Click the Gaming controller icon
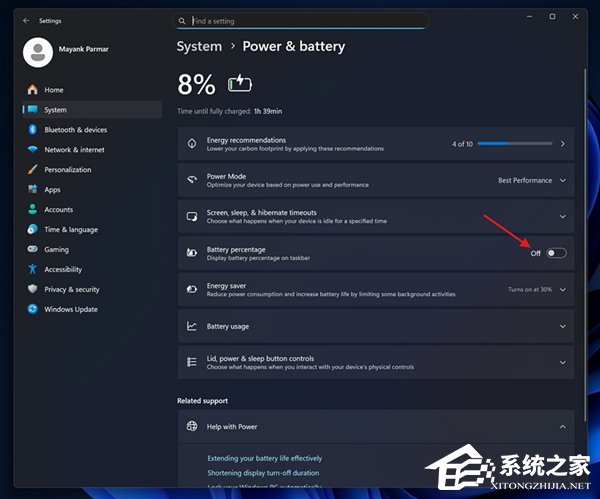 click(33, 249)
